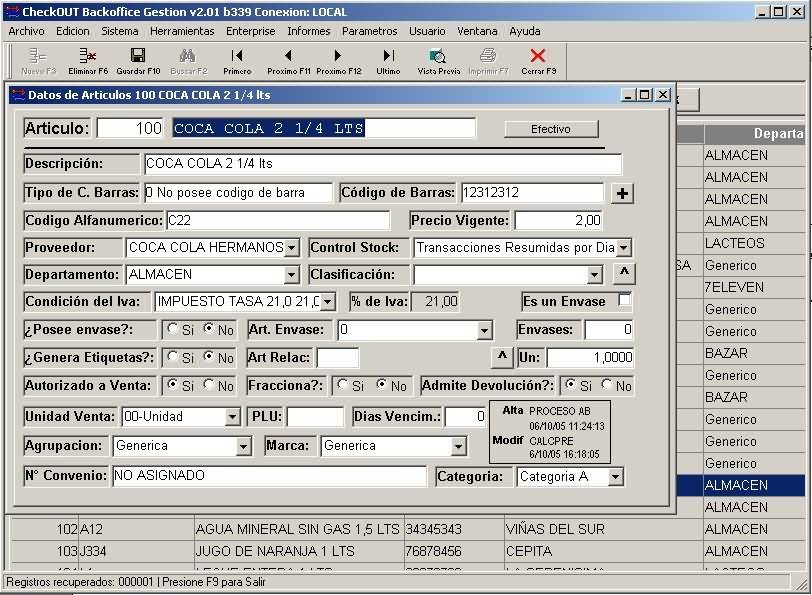Viewport: 812px width, 595px height.
Task: Open the Archivo menu
Action: [x=26, y=31]
